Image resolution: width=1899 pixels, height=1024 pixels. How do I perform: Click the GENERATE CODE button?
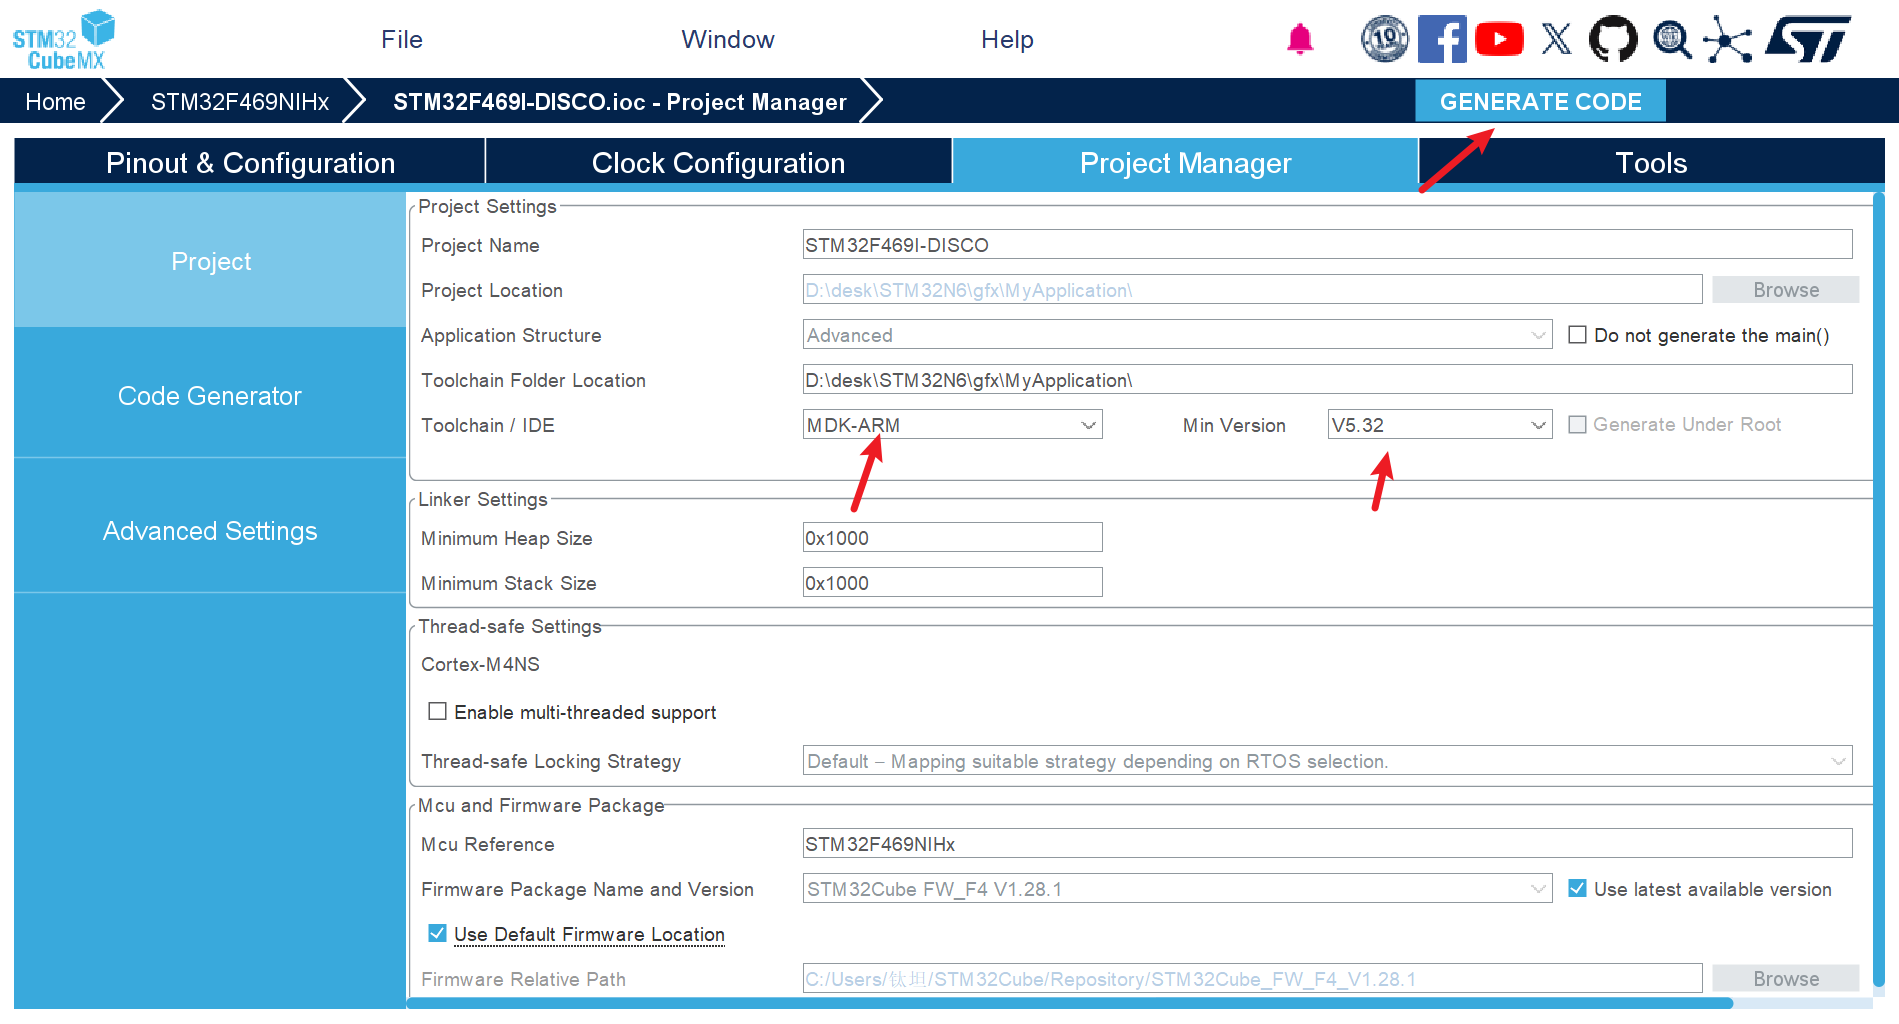coord(1540,101)
